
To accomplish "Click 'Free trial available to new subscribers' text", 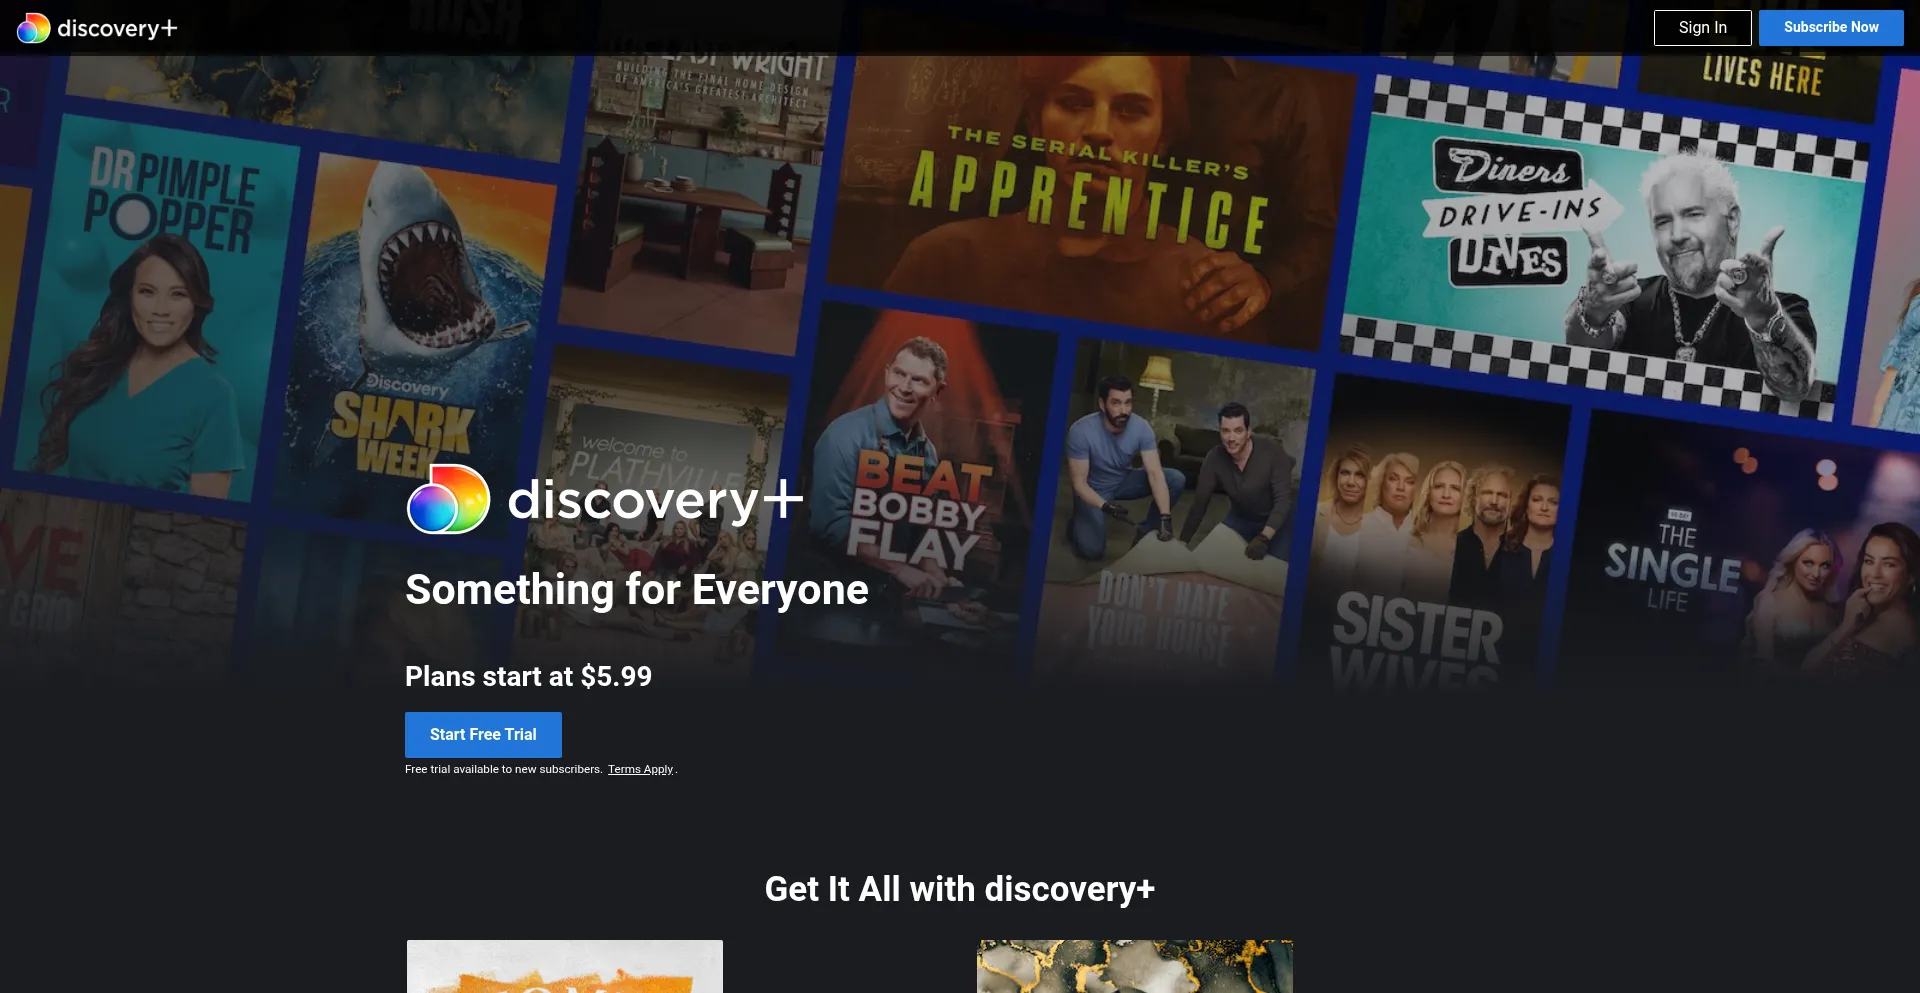I will [x=504, y=770].
